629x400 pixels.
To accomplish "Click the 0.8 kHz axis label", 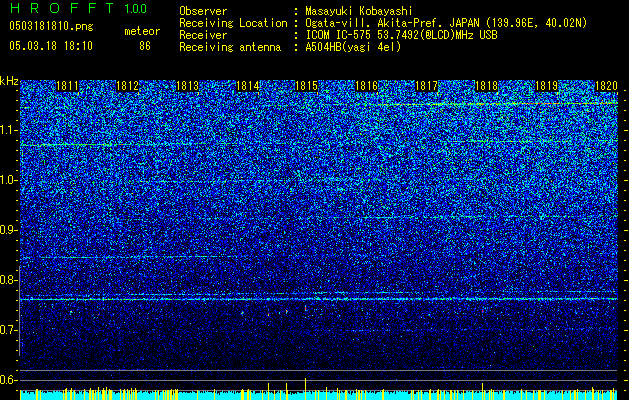I will [9, 280].
